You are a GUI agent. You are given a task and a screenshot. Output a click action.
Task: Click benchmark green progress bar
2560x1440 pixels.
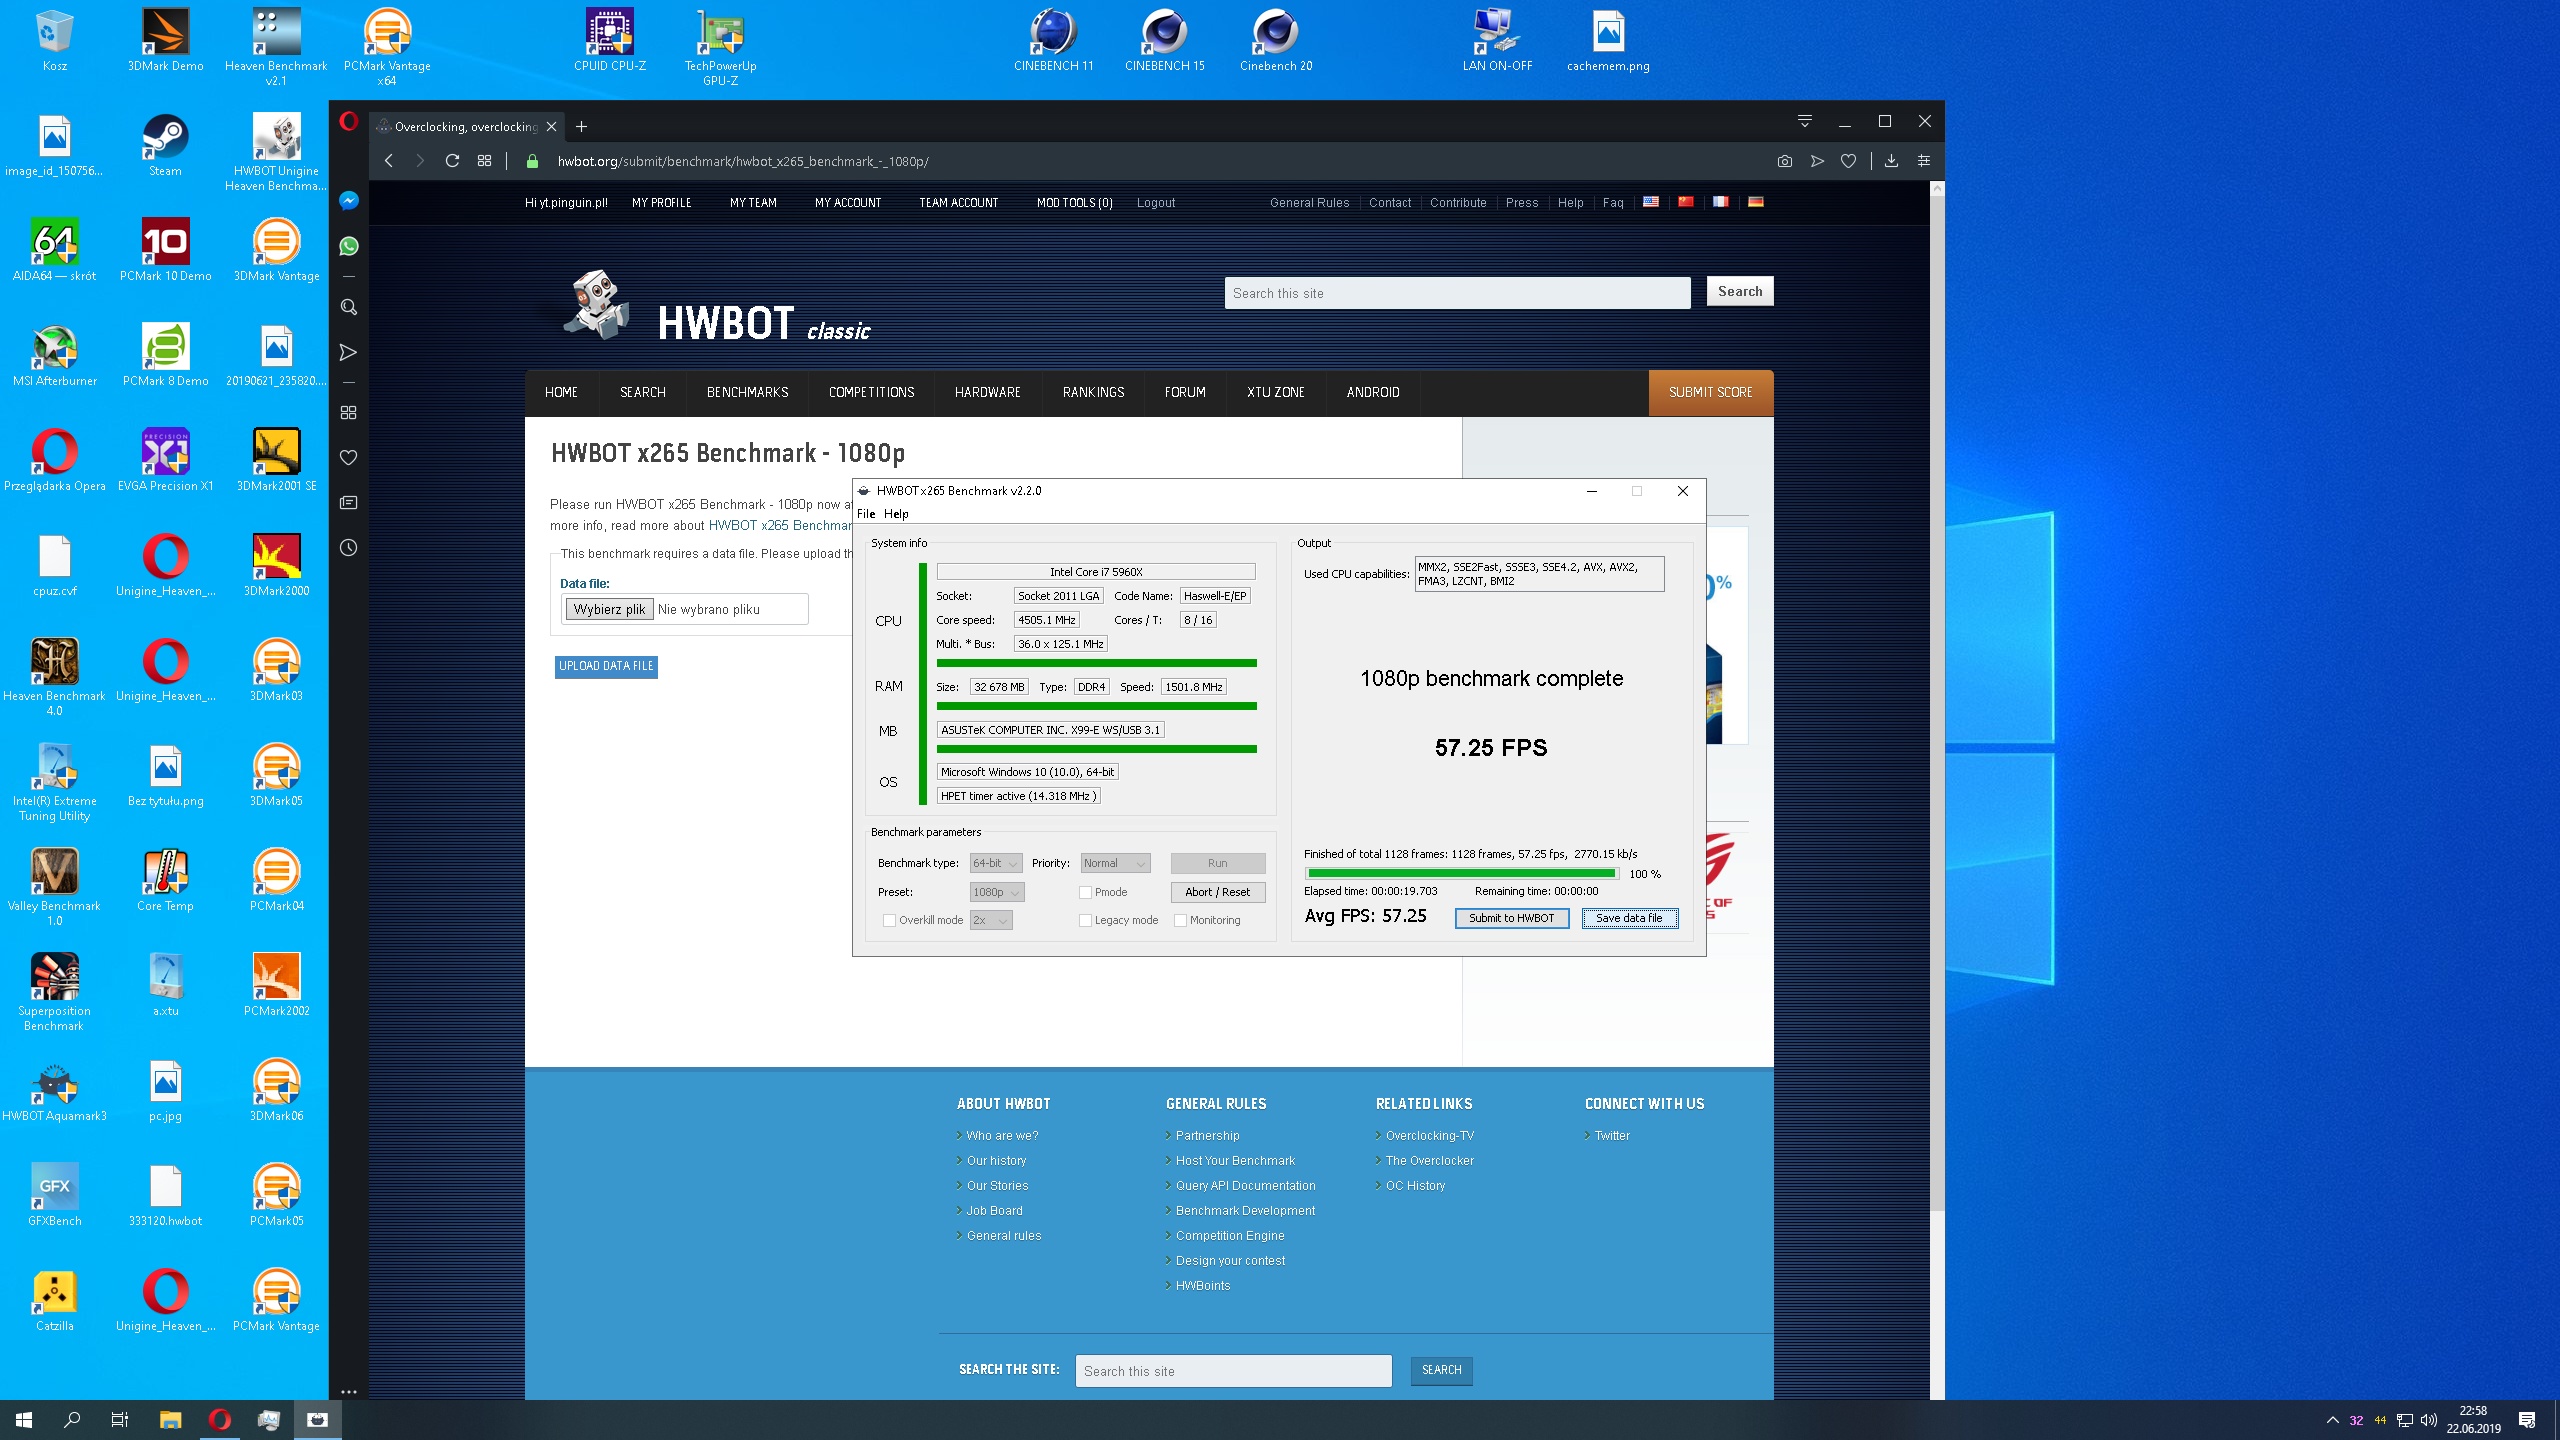coord(1461,873)
